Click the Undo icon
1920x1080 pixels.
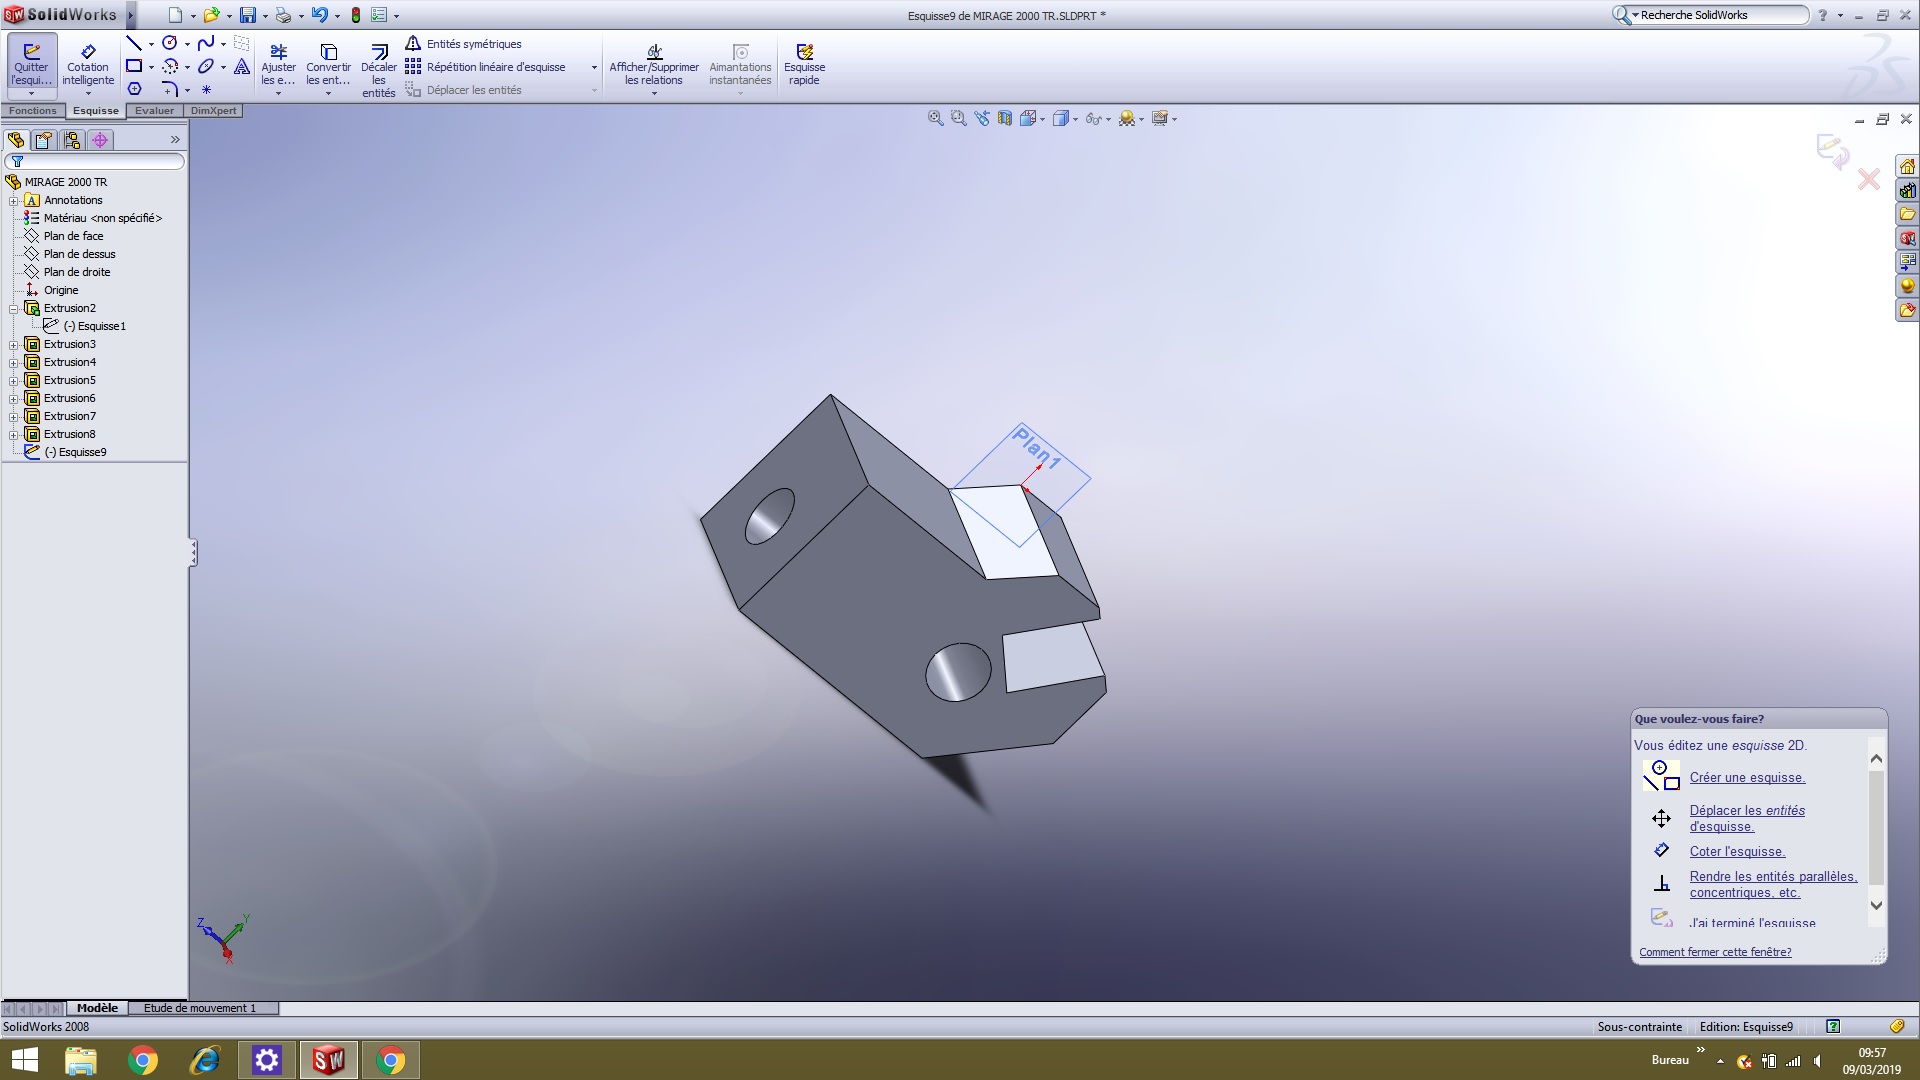tap(319, 15)
